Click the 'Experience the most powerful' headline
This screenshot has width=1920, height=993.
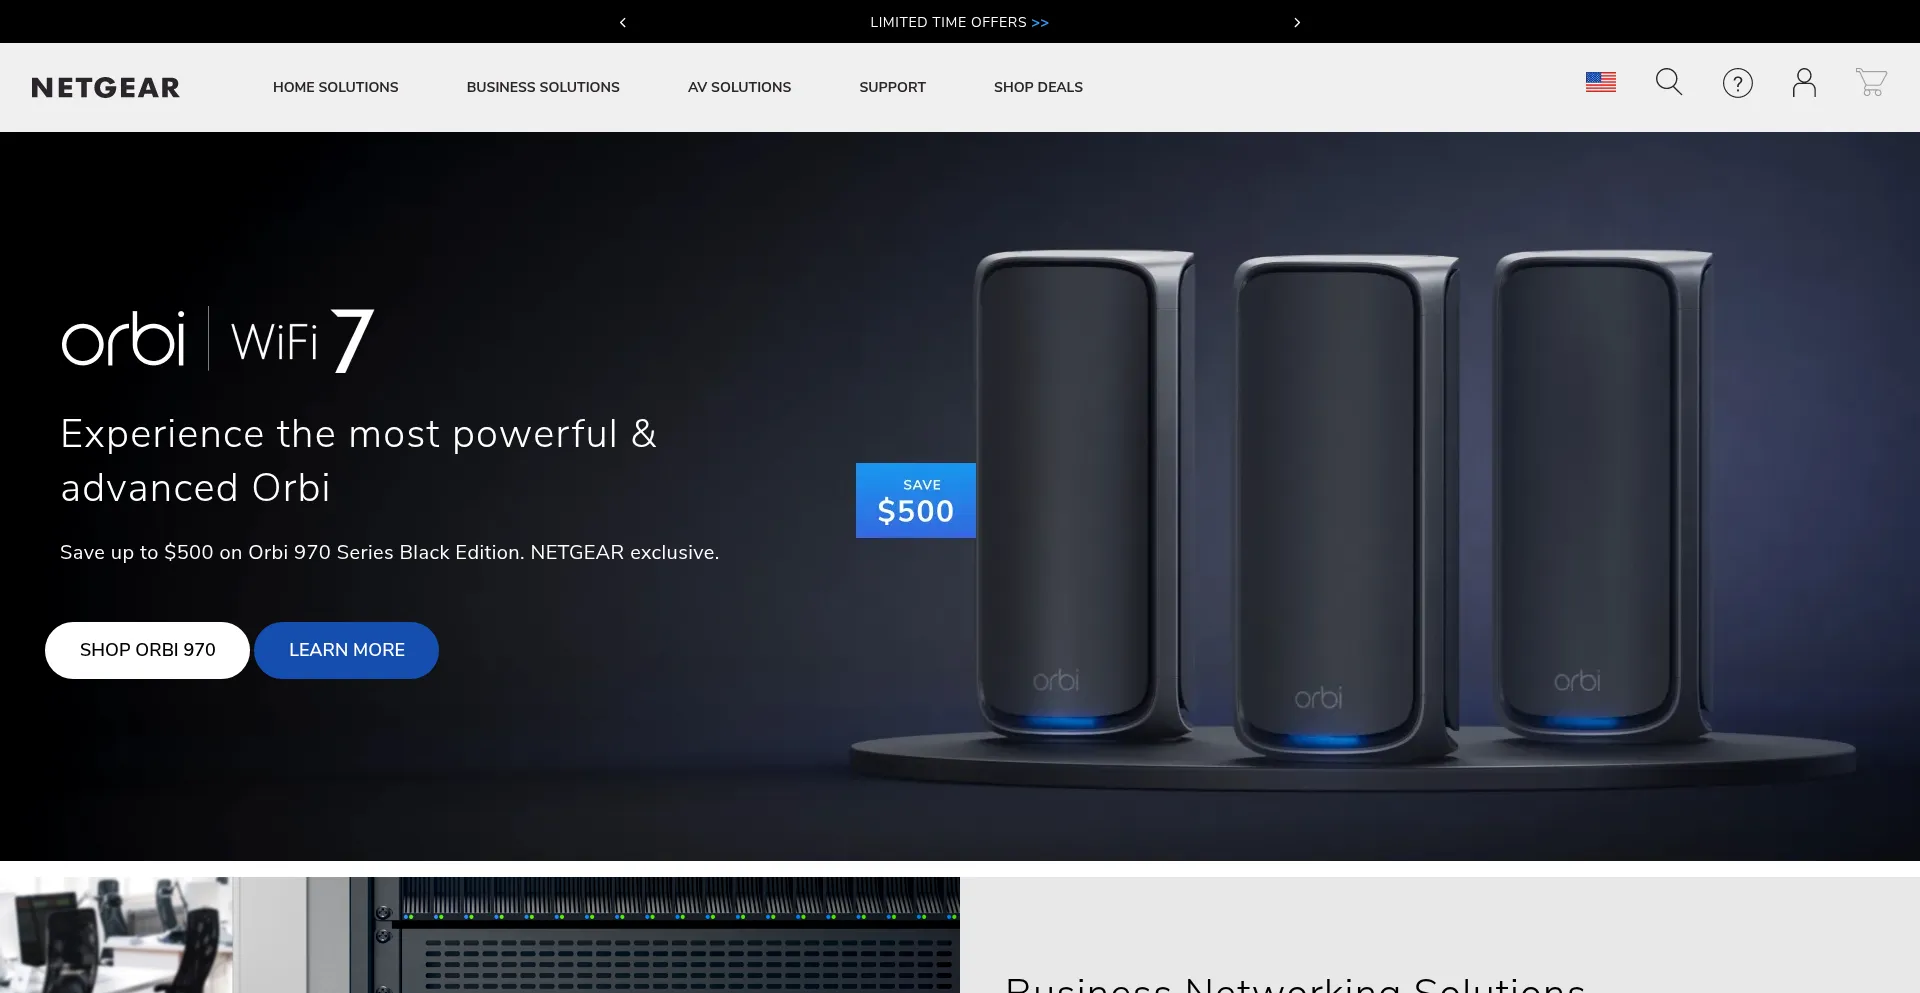pos(358,461)
